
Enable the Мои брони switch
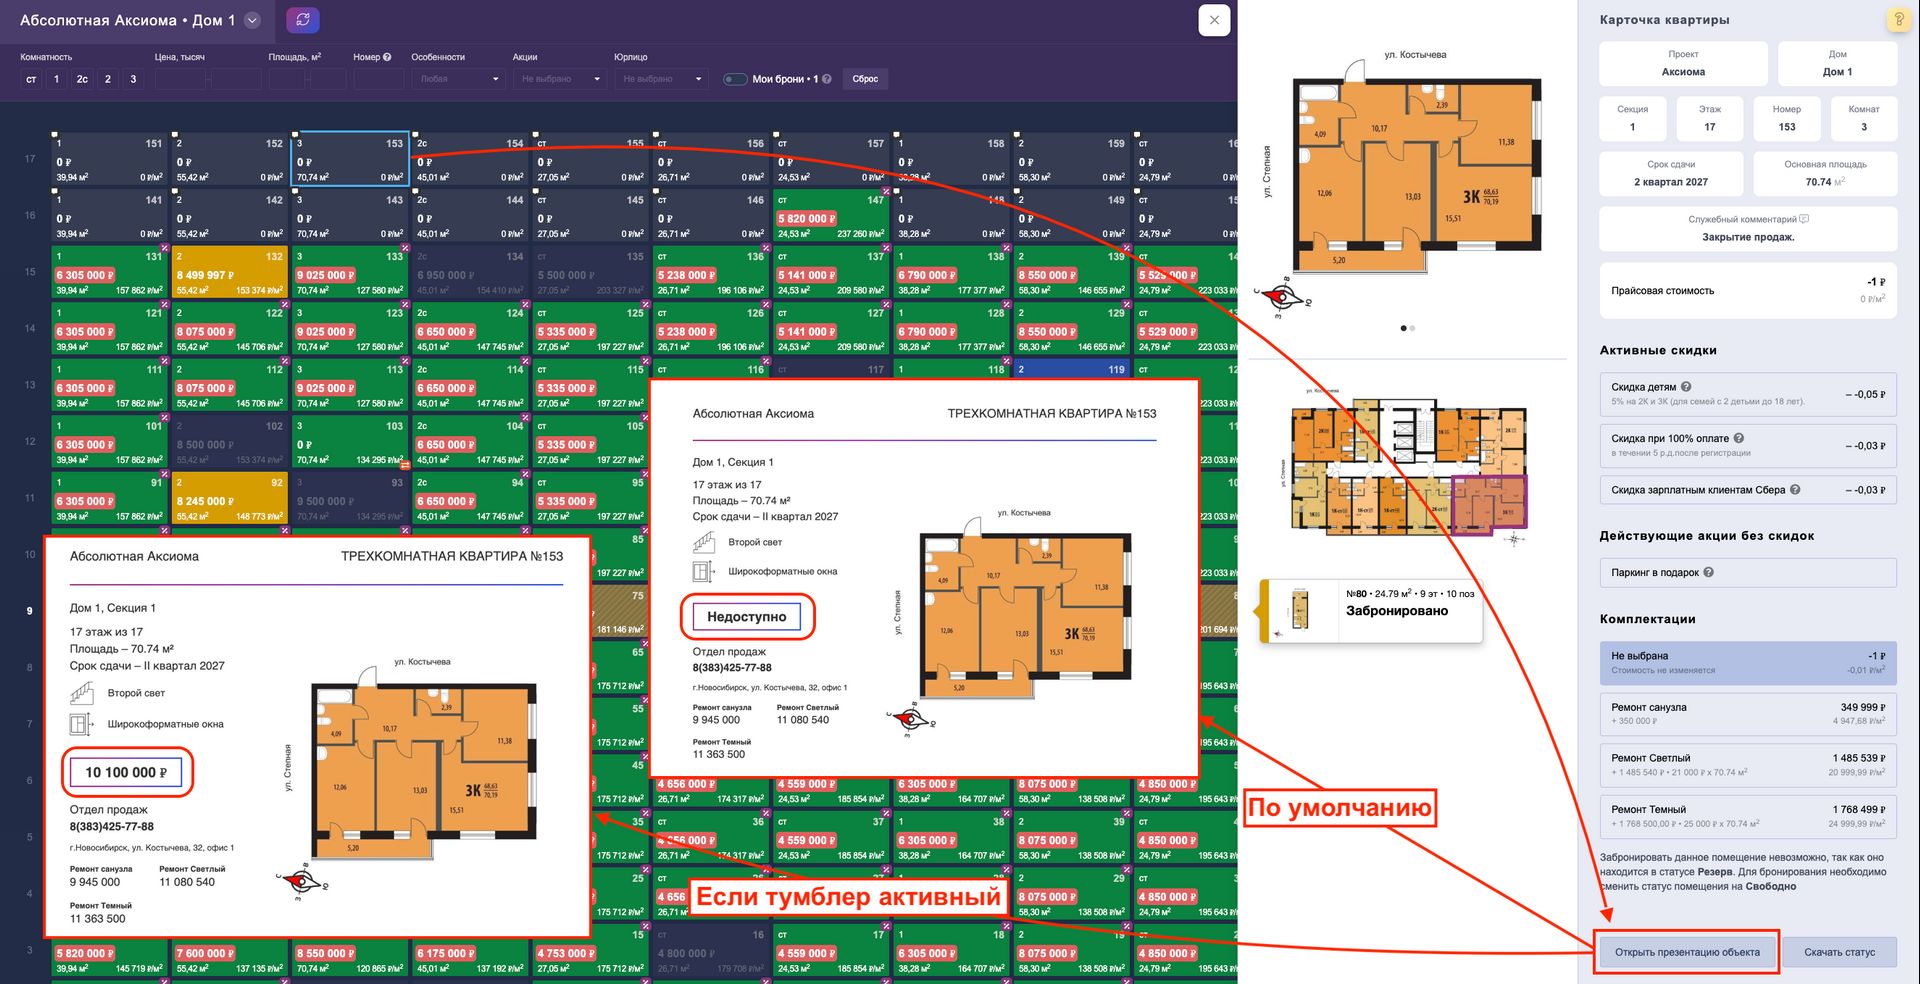[735, 79]
